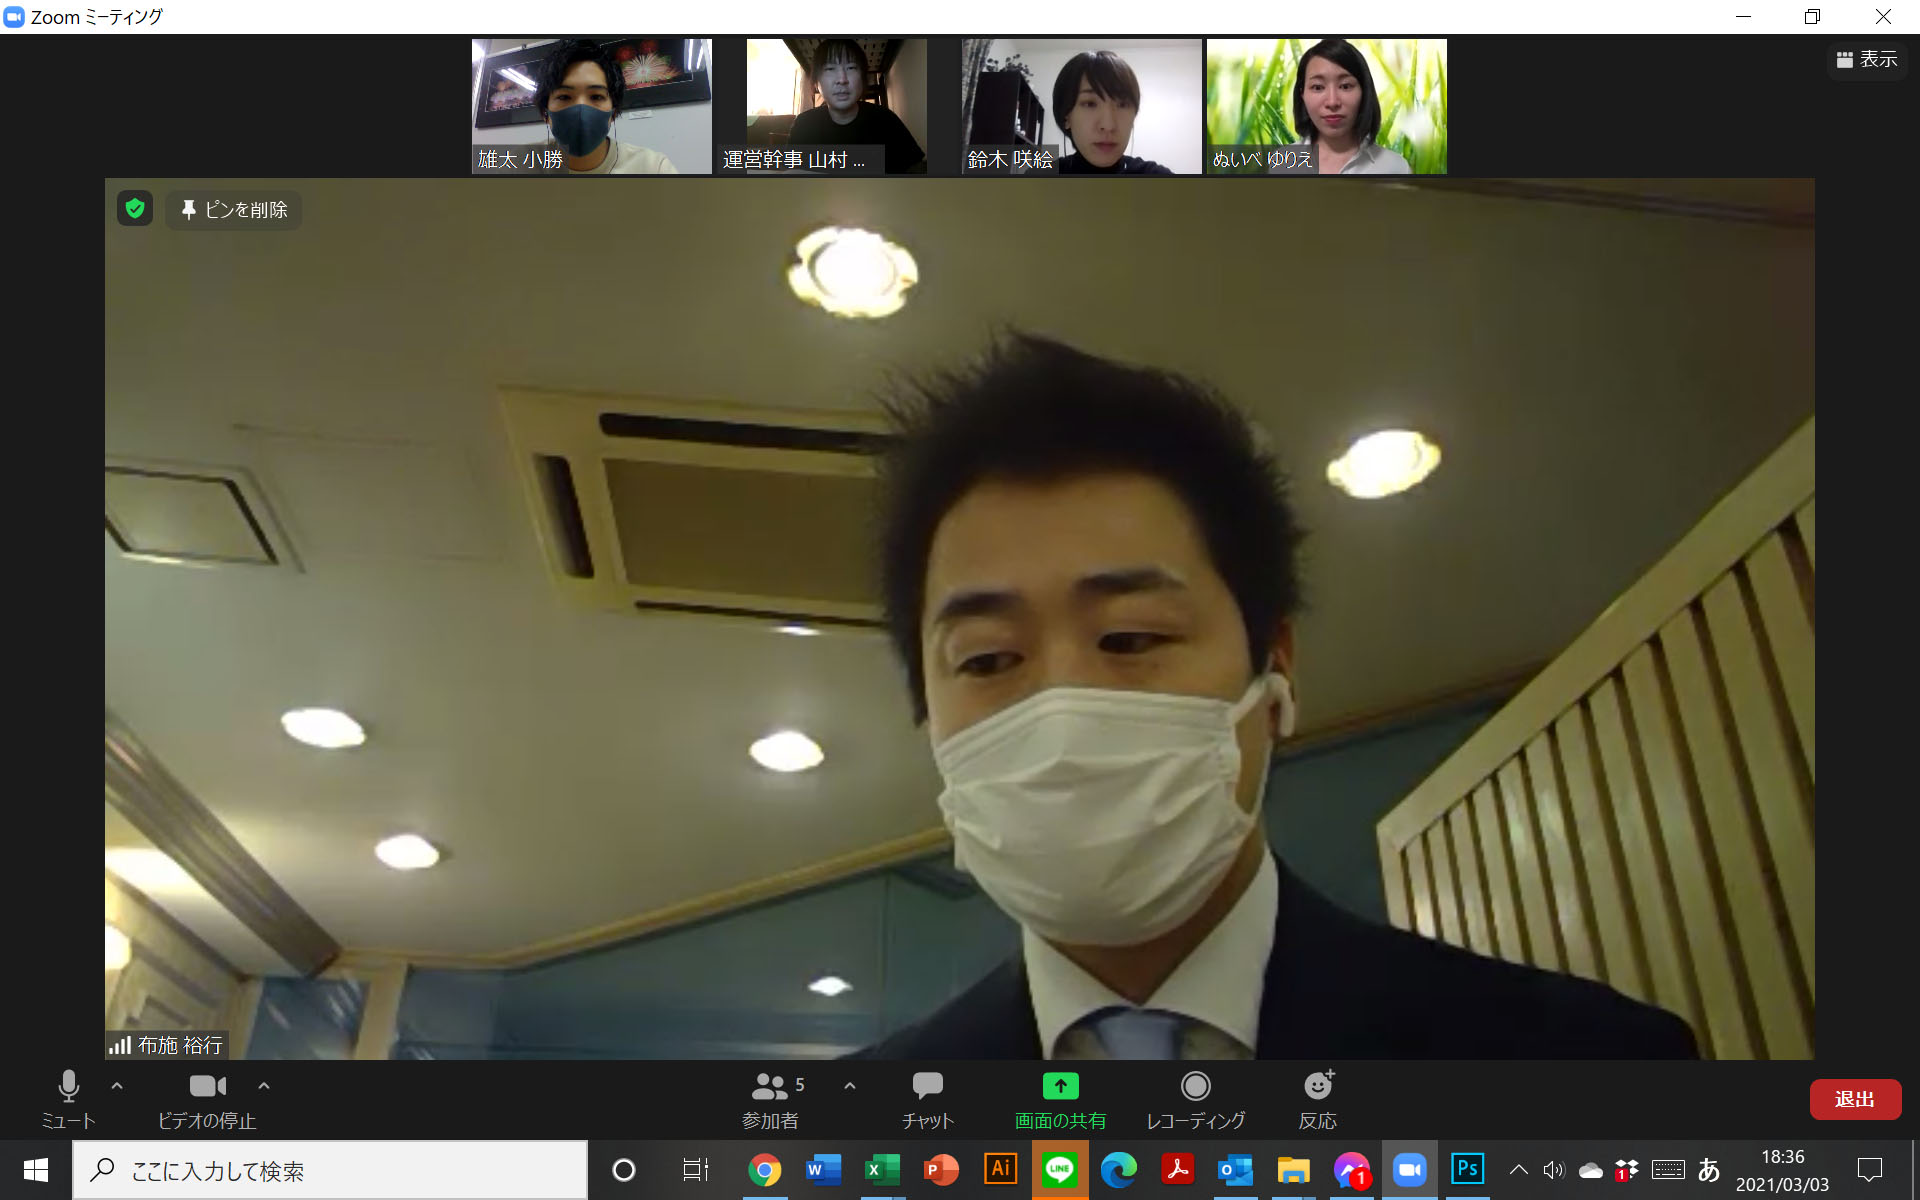Open Photoshop from the taskbar
Viewport: 1920px width, 1200px height.
pos(1467,1169)
